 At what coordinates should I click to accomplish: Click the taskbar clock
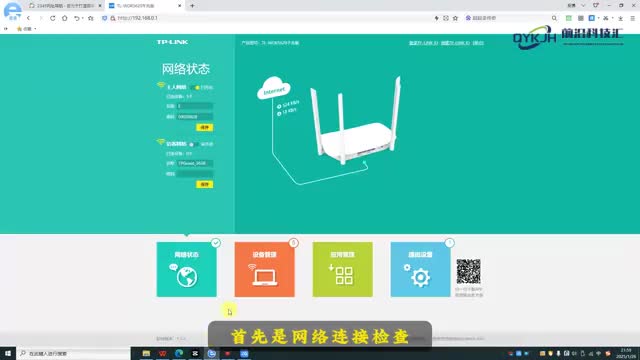[626, 353]
